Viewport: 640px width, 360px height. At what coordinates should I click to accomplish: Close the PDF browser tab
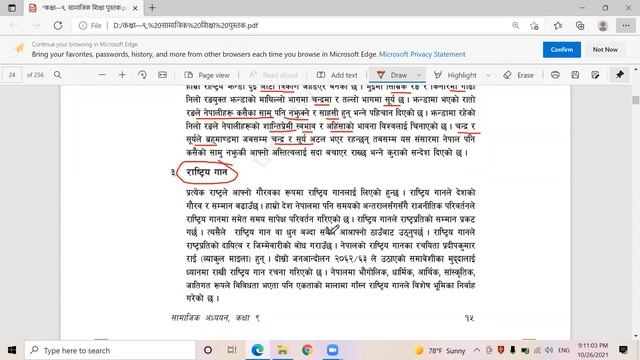pyautogui.click(x=135, y=8)
